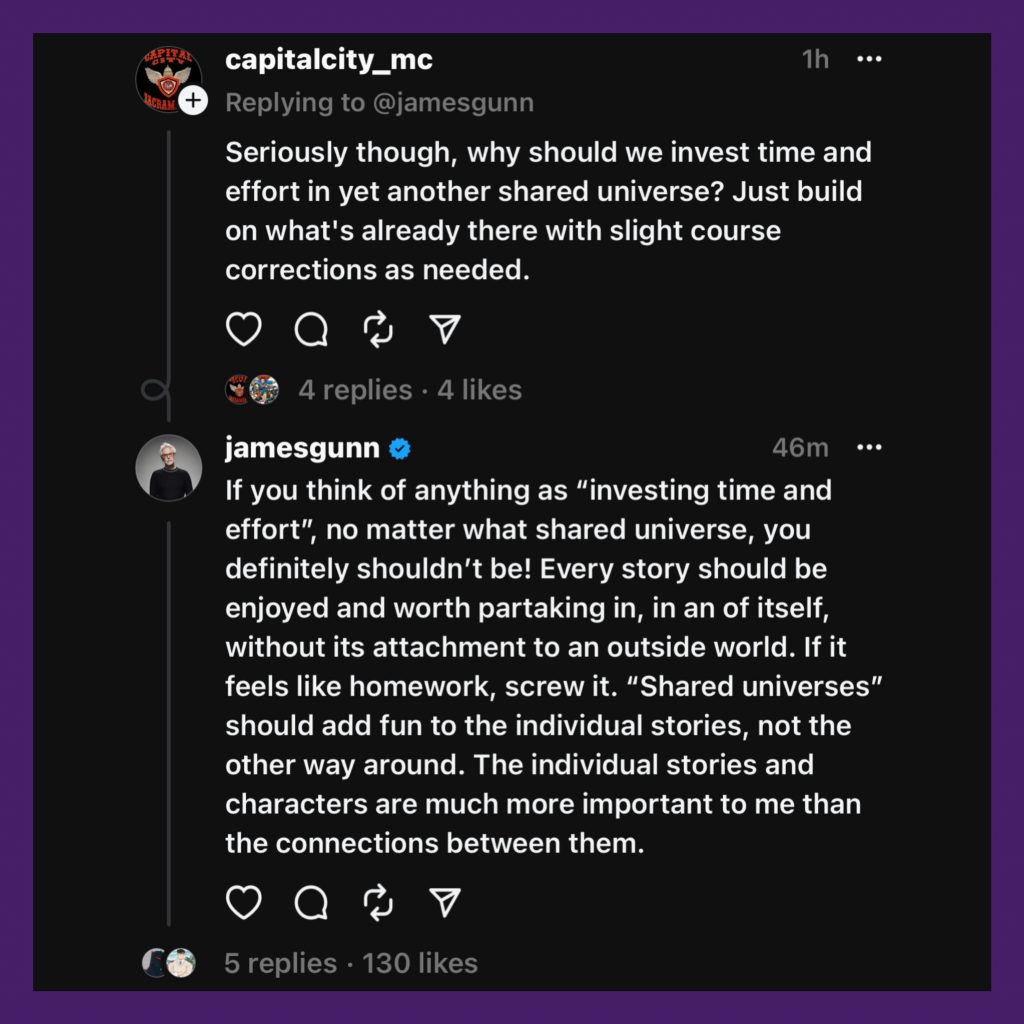Viewport: 1024px width, 1024px height.
Task: Open jamesgunn's profile picture
Action: pyautogui.click(x=168, y=468)
